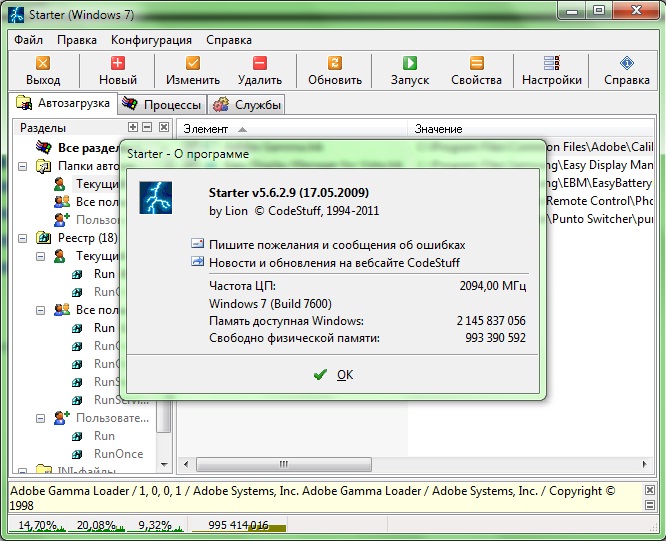Click the Выход toolbar icon
666x541 pixels.
point(42,70)
